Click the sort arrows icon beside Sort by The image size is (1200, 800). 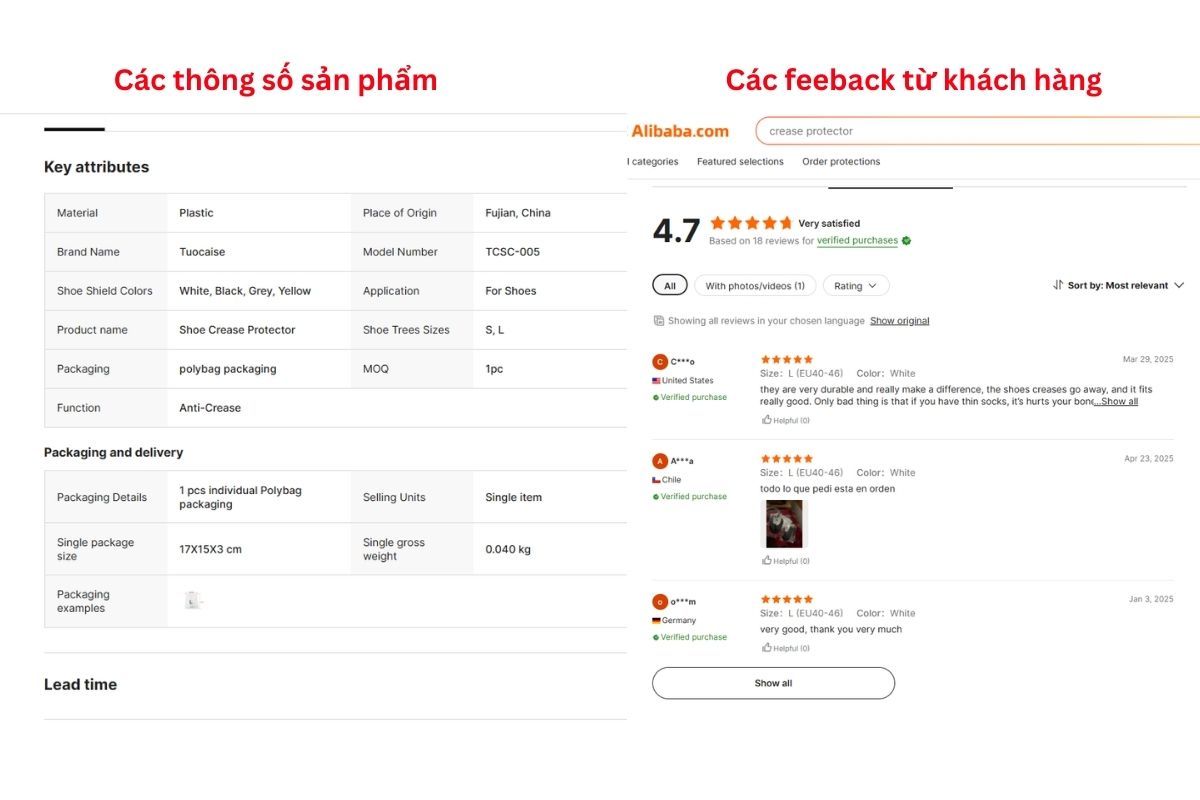tap(1057, 285)
